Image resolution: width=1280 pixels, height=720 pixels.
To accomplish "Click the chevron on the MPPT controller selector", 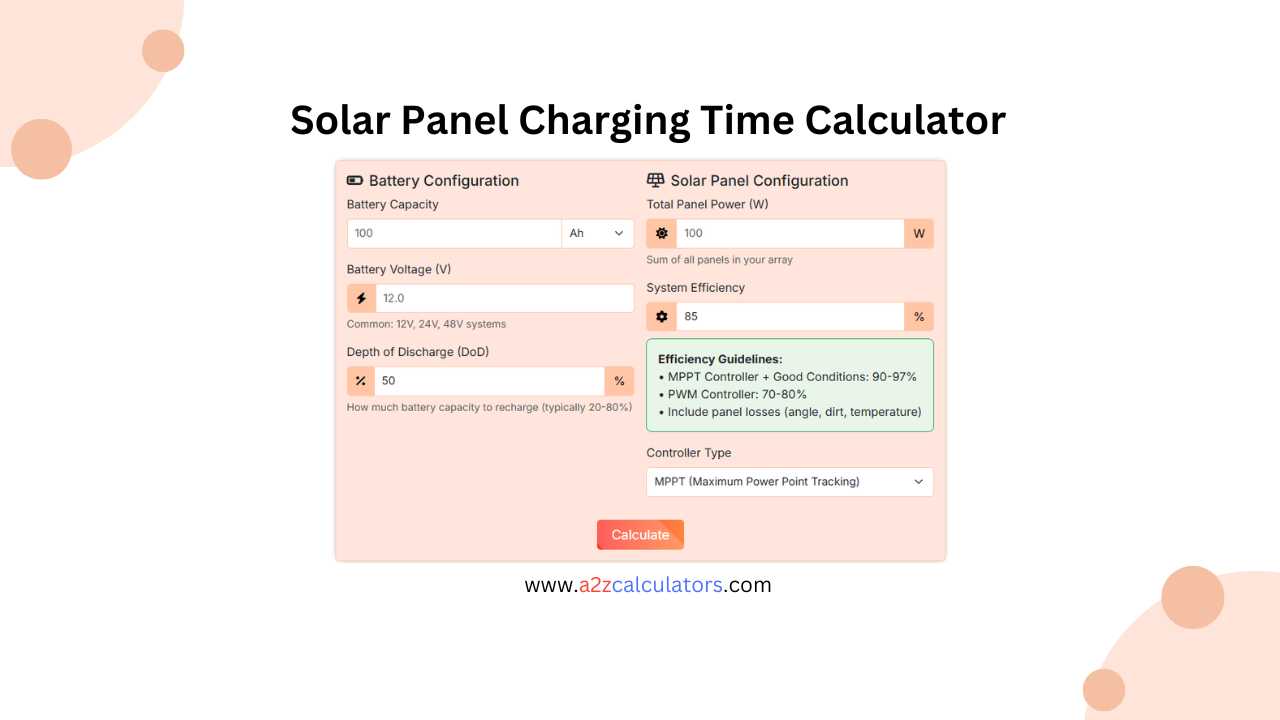I will click(918, 481).
